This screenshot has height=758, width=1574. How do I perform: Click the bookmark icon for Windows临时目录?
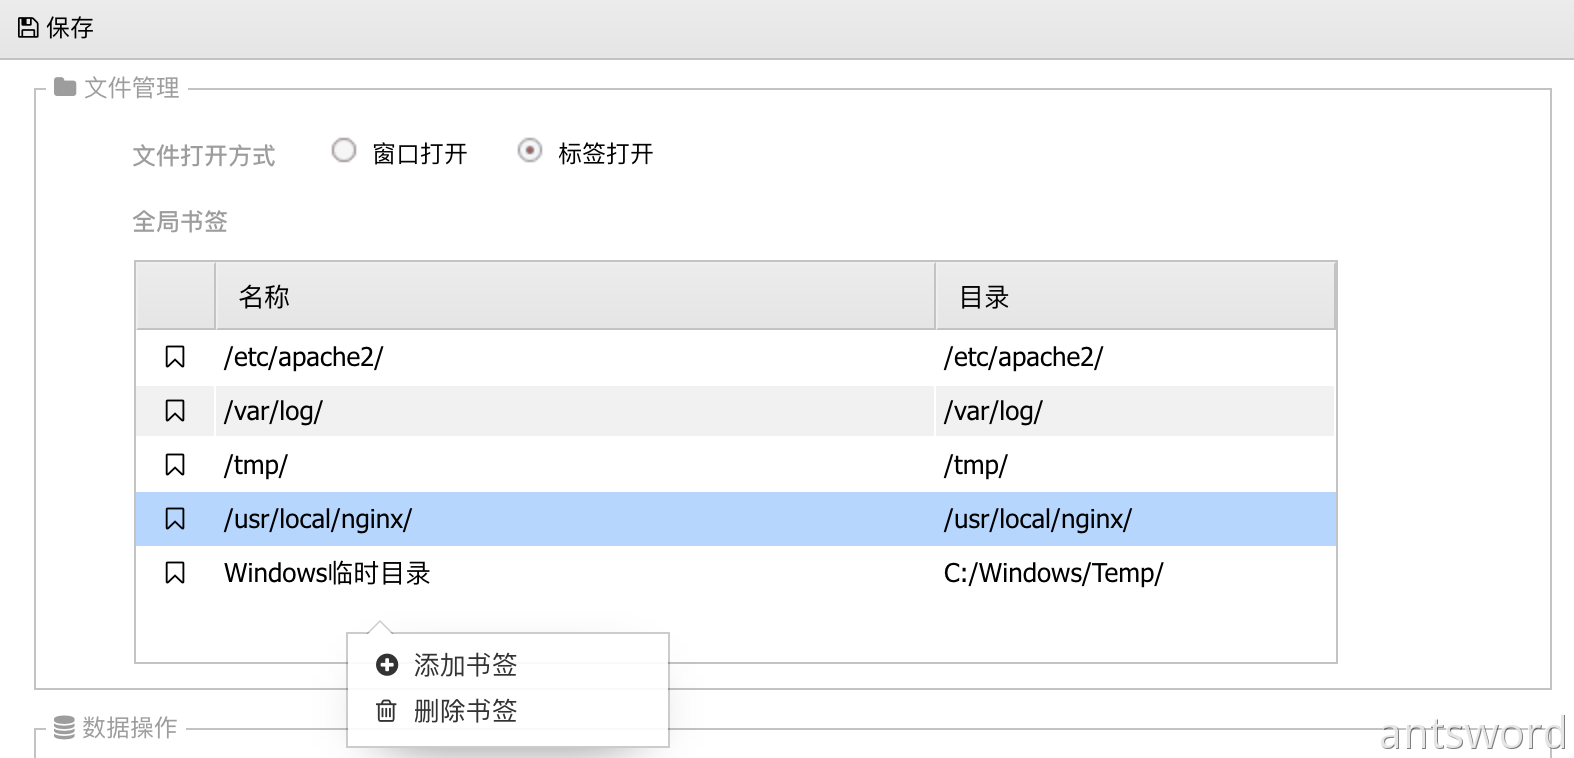point(175,573)
